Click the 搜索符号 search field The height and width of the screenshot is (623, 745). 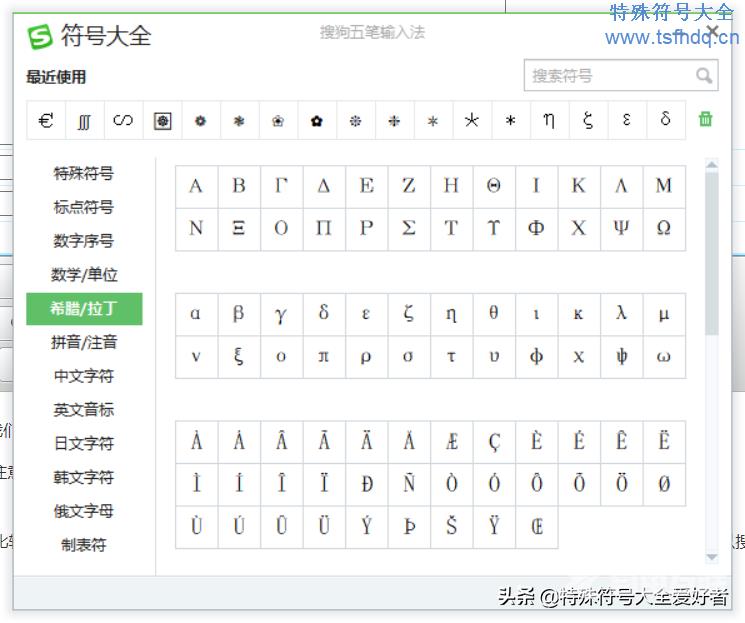pos(621,75)
